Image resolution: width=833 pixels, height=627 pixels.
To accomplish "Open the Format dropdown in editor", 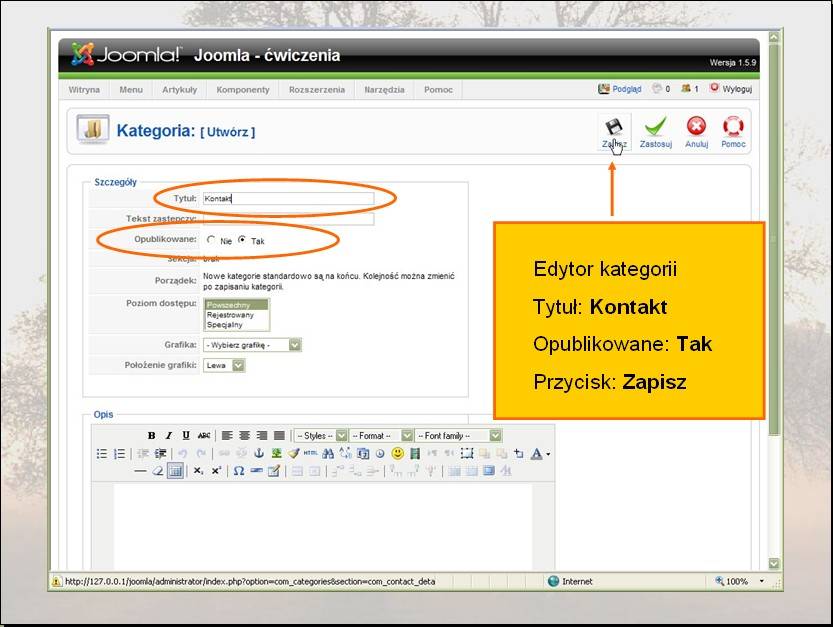I will click(x=380, y=436).
